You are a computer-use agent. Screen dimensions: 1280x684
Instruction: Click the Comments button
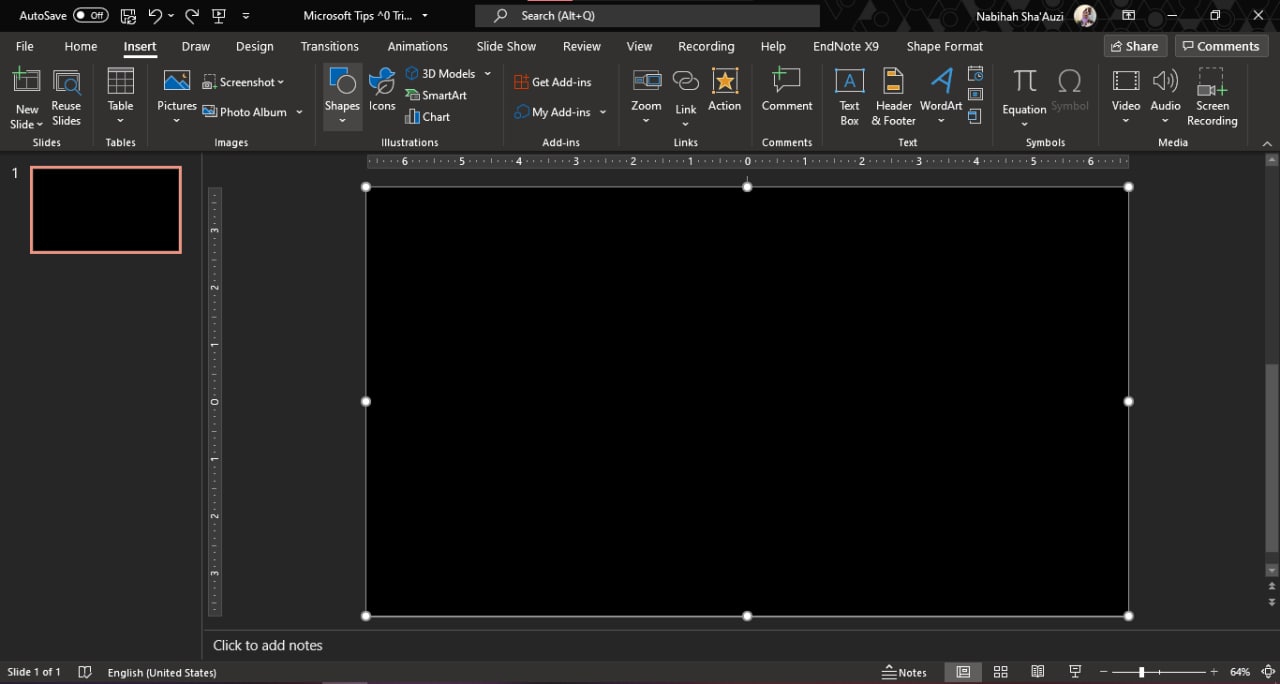pos(1221,46)
